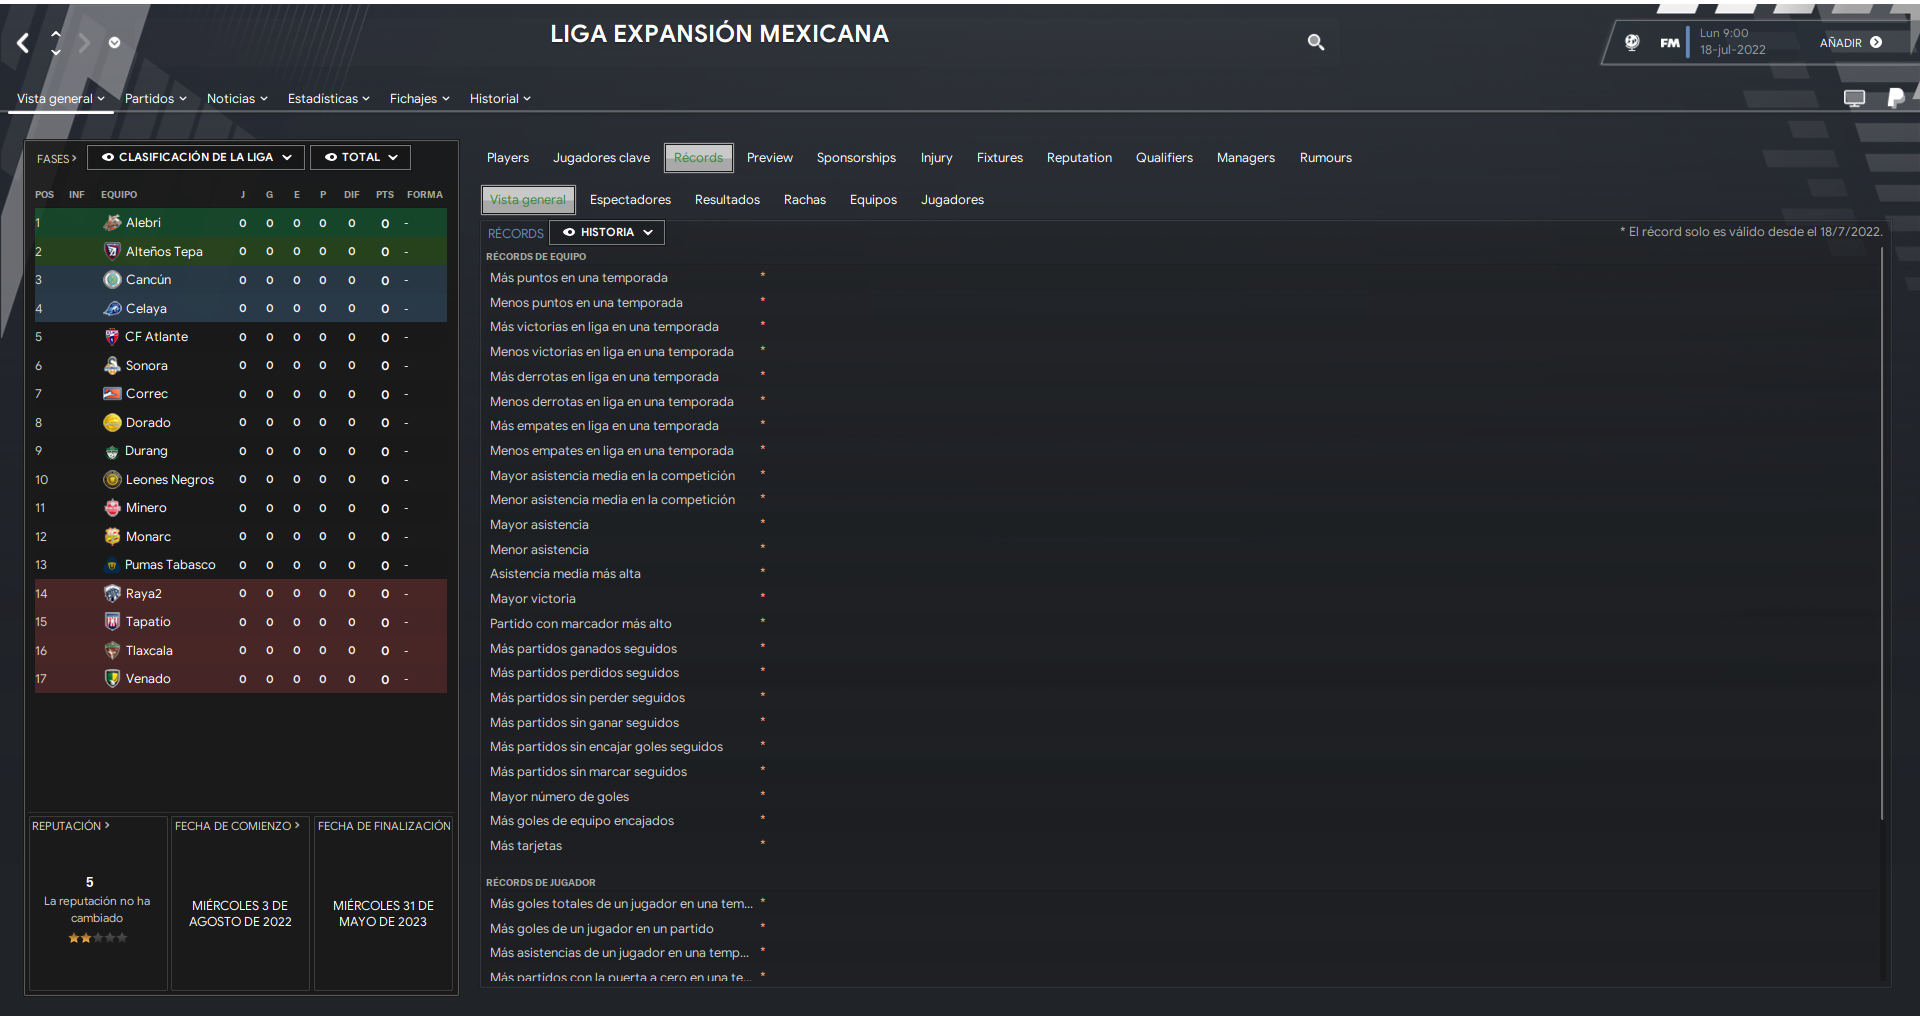Screen dimensions: 1920x1016
Task: Click the Minero club badge
Action: point(112,507)
